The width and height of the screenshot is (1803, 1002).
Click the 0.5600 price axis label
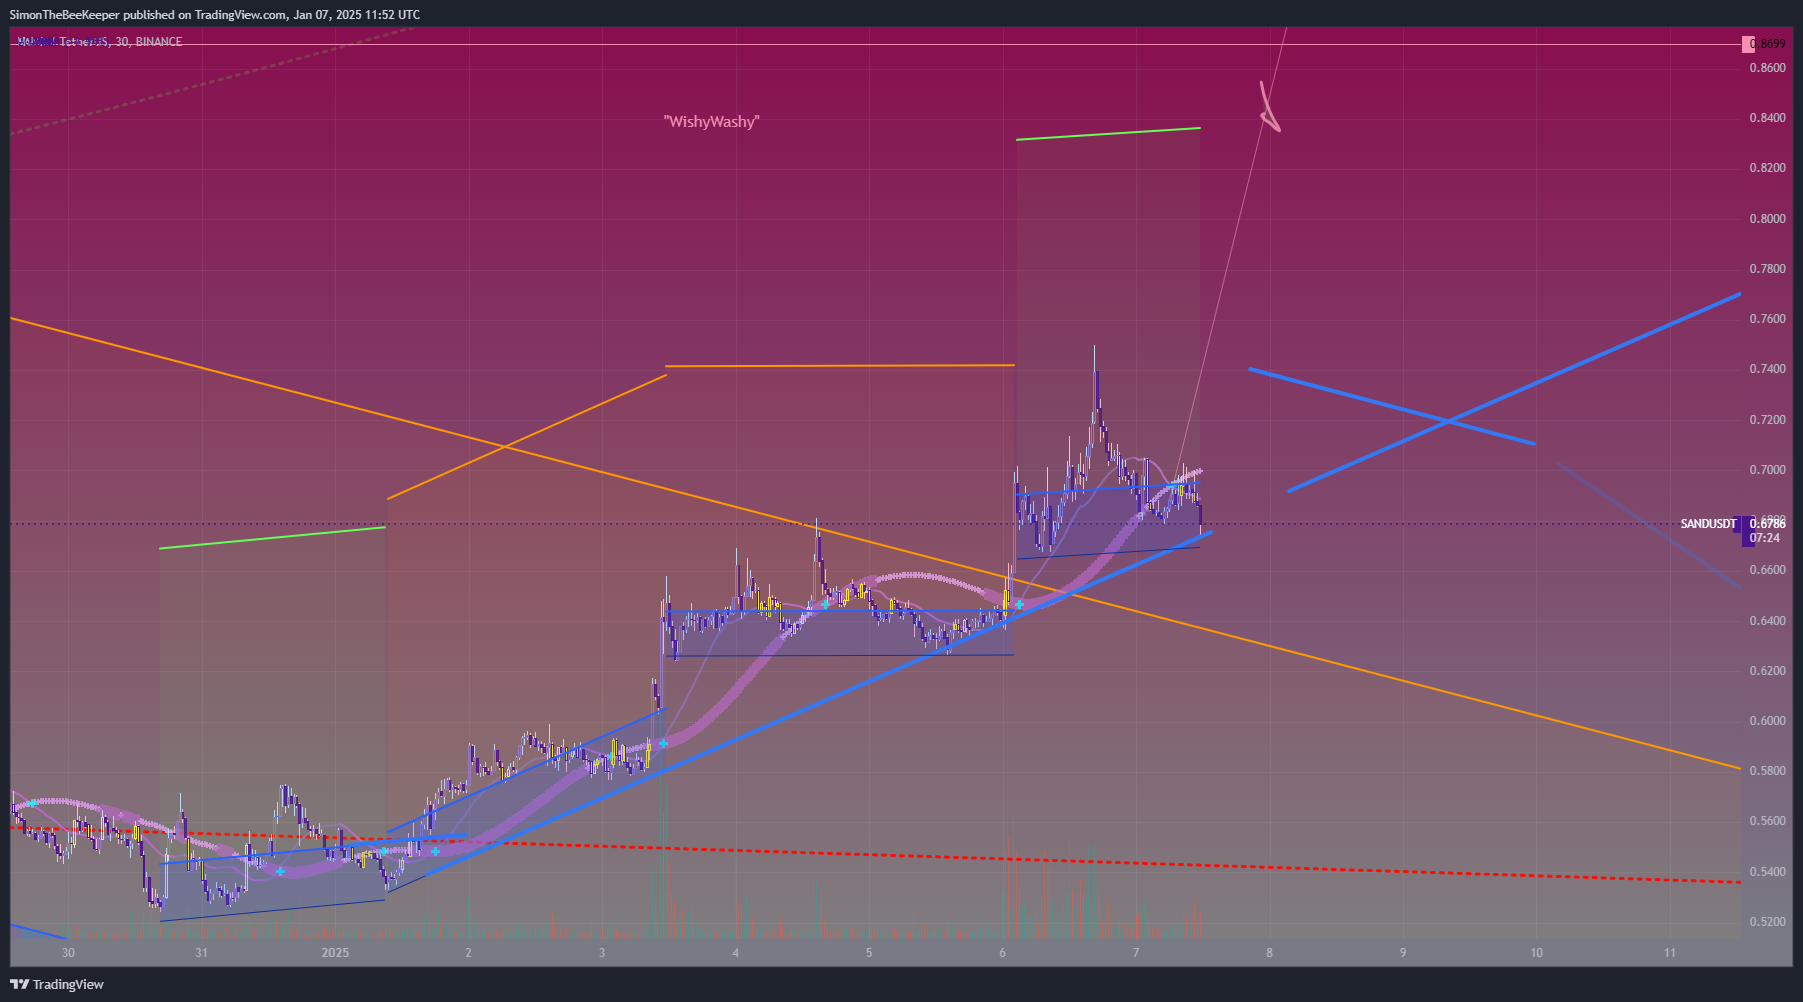tap(1767, 821)
